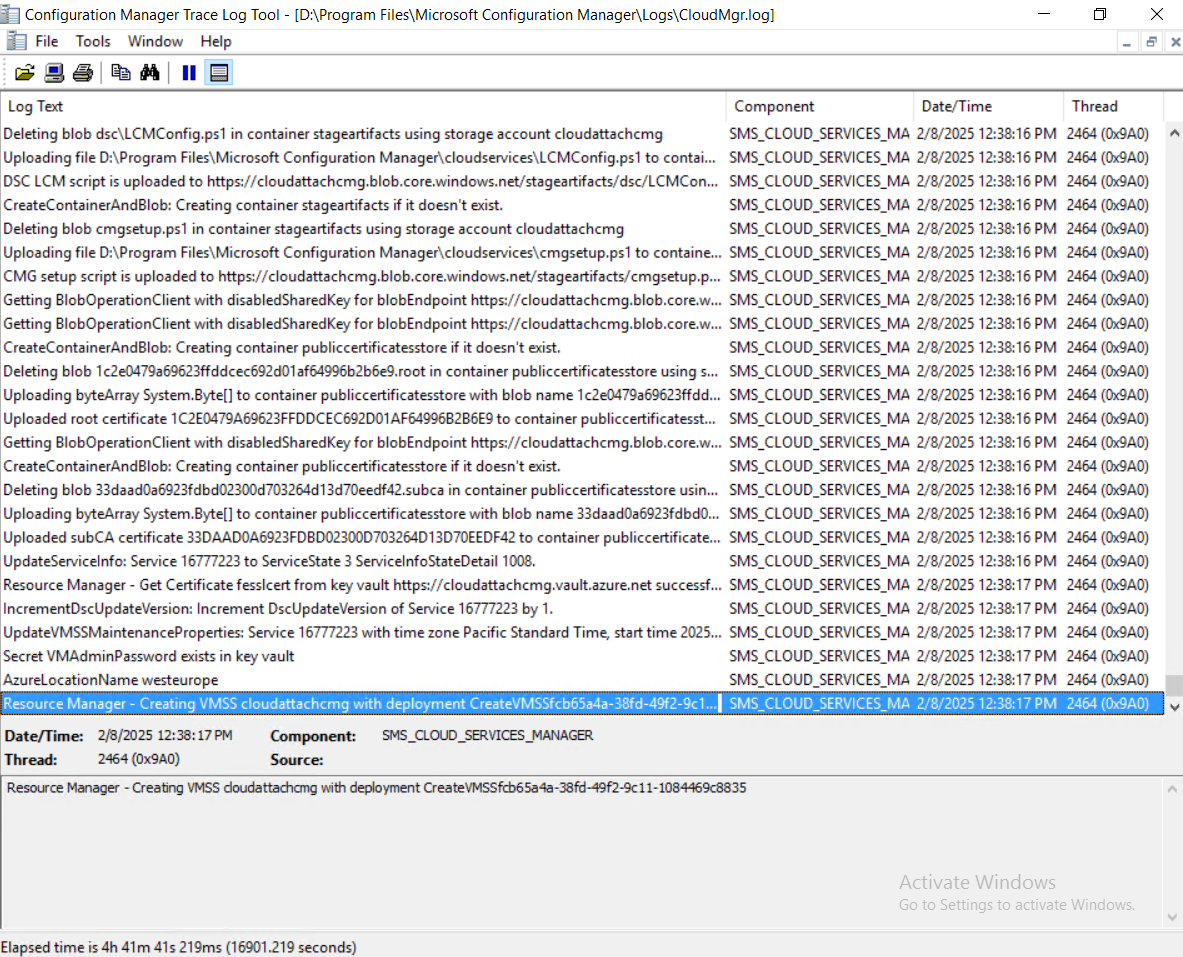Open a log file with the folder icon
Viewport: 1183px width, 957px height.
point(25,72)
